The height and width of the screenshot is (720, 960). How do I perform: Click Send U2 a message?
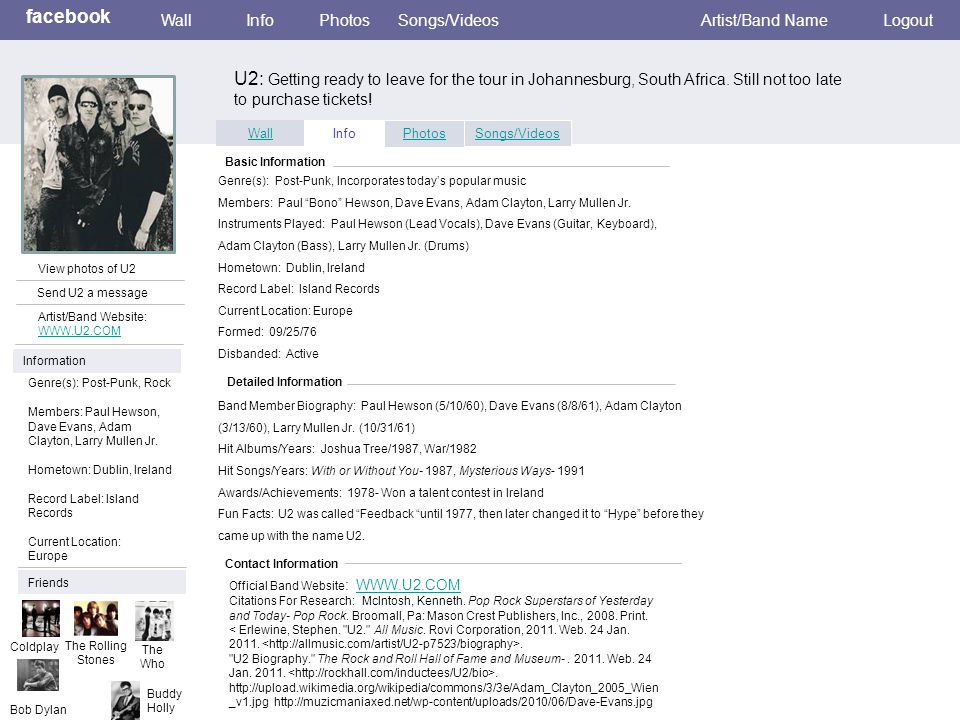coord(92,293)
